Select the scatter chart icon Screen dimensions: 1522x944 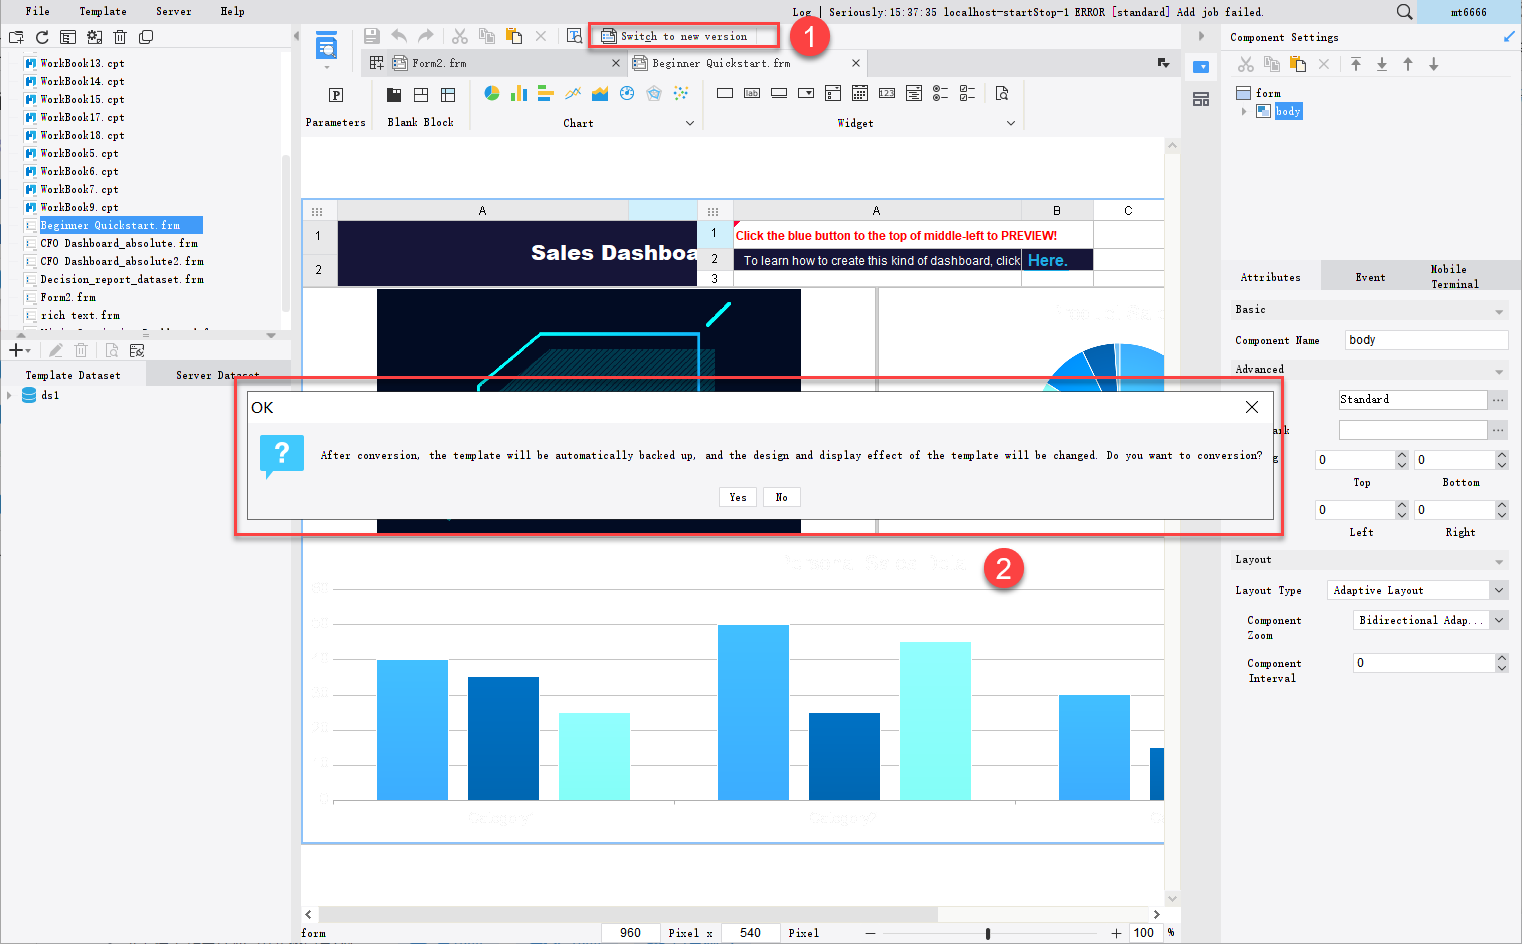pyautogui.click(x=681, y=93)
